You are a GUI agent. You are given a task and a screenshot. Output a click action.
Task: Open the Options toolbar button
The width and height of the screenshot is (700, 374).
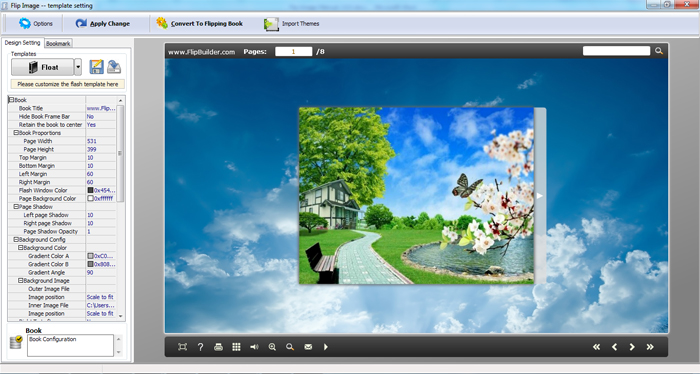pos(36,24)
